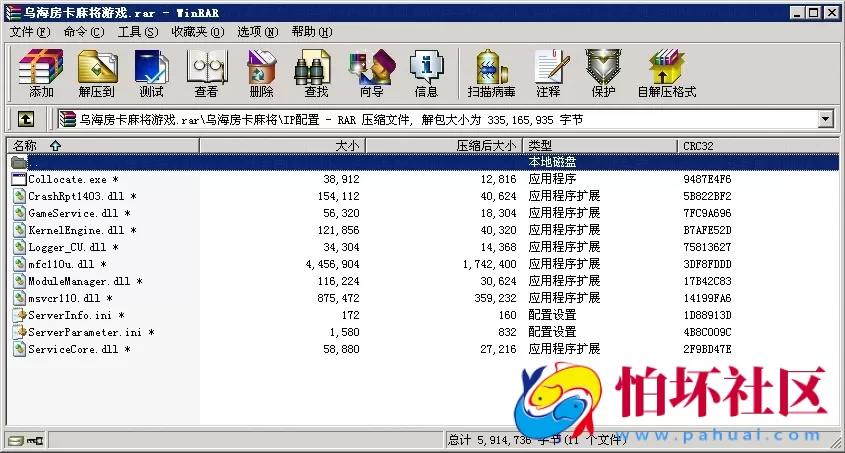Image resolution: width=845 pixels, height=453 pixels.
Task: Expand the archive path dropdown arrow
Action: point(825,119)
